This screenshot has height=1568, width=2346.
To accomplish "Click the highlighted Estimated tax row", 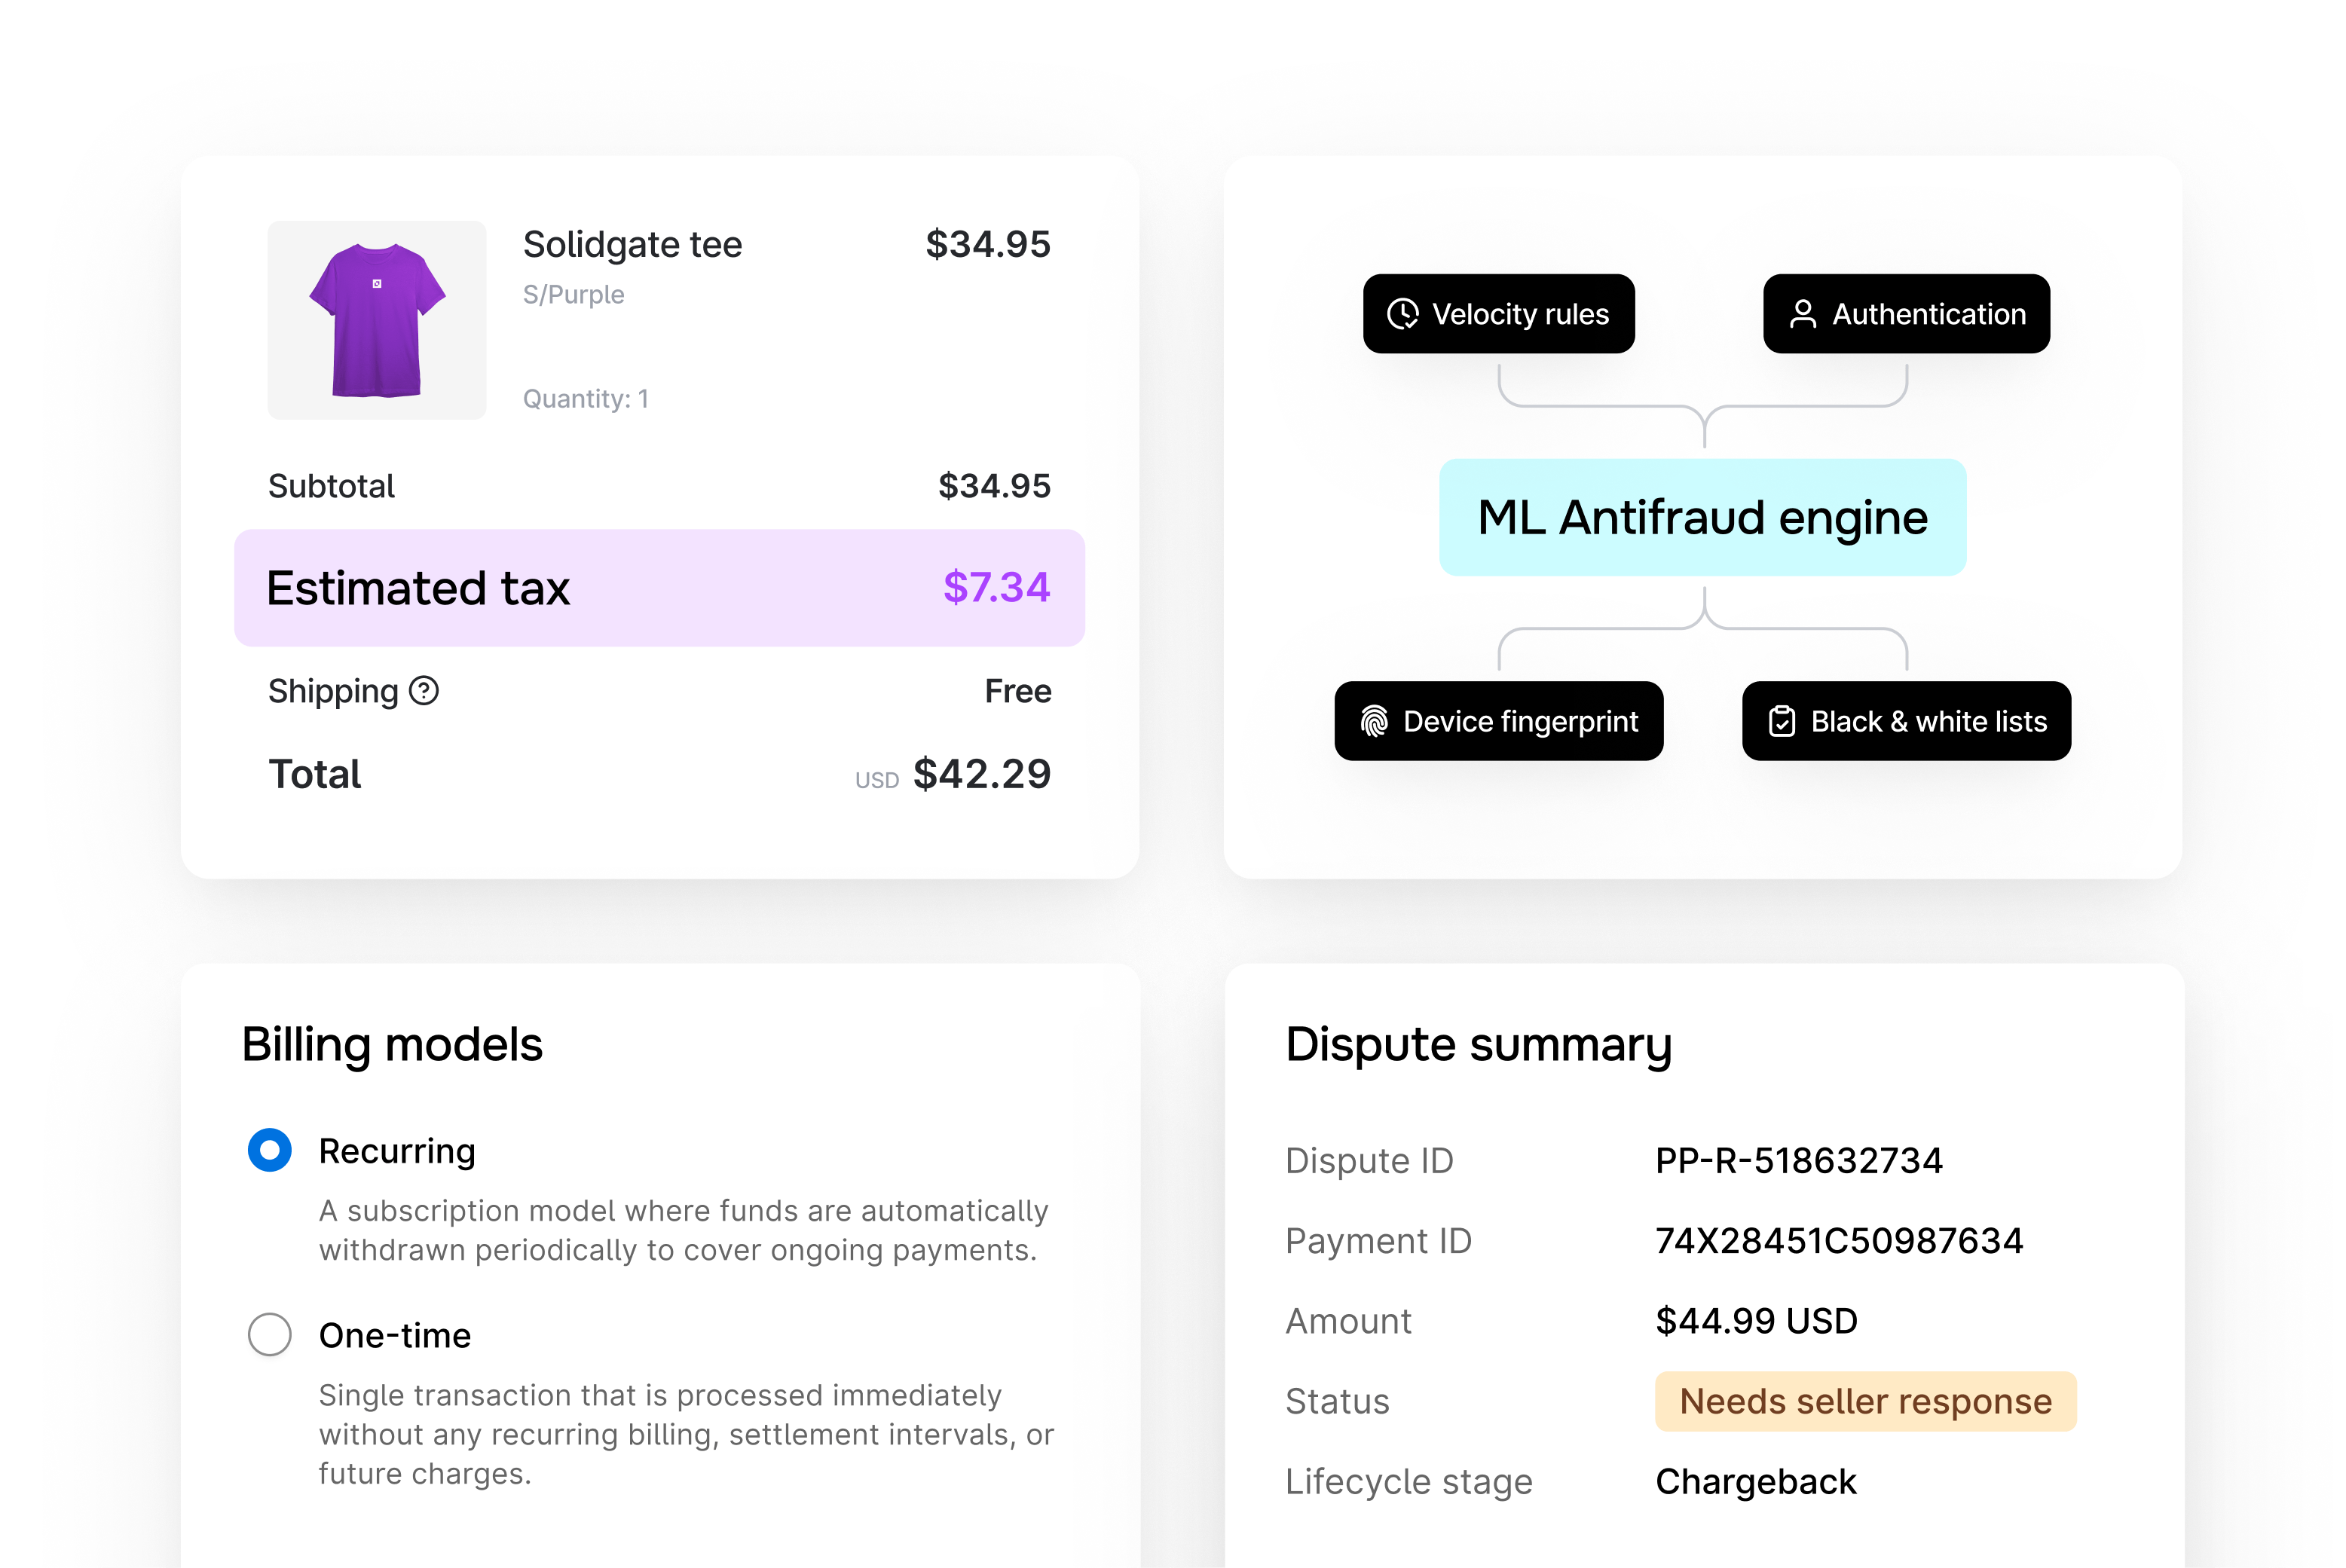I will 659,588.
